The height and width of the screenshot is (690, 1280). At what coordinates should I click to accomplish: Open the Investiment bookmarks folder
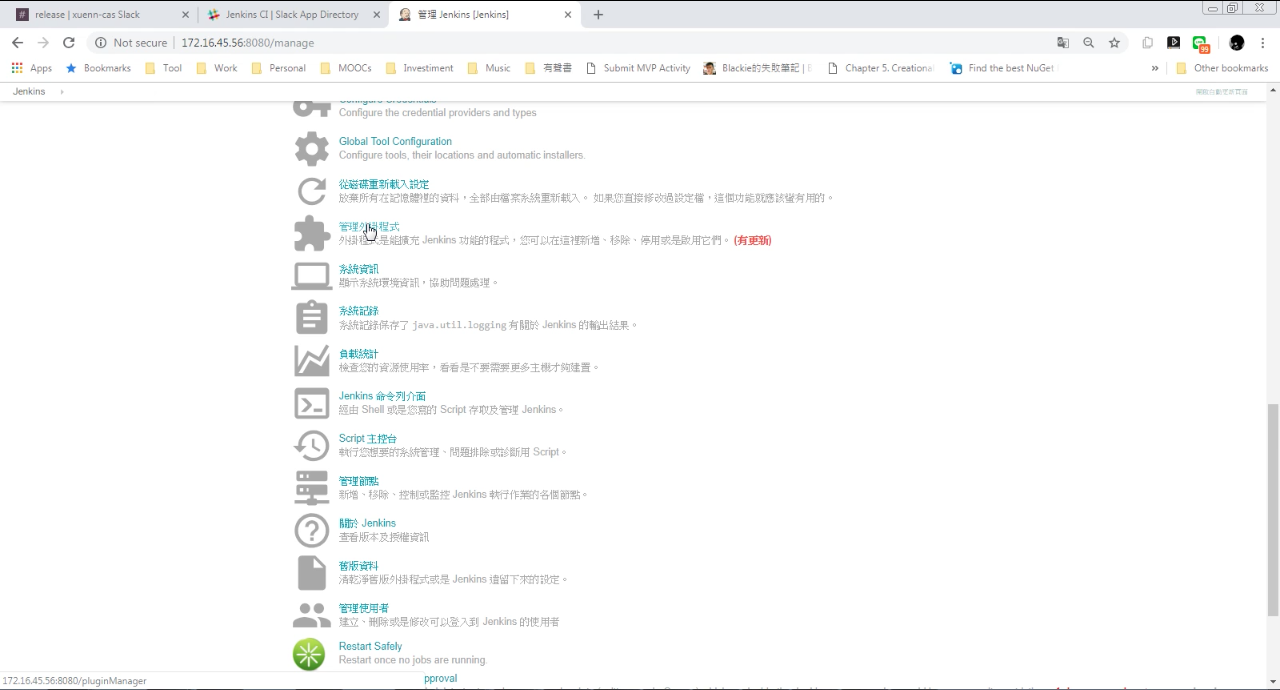click(x=420, y=68)
